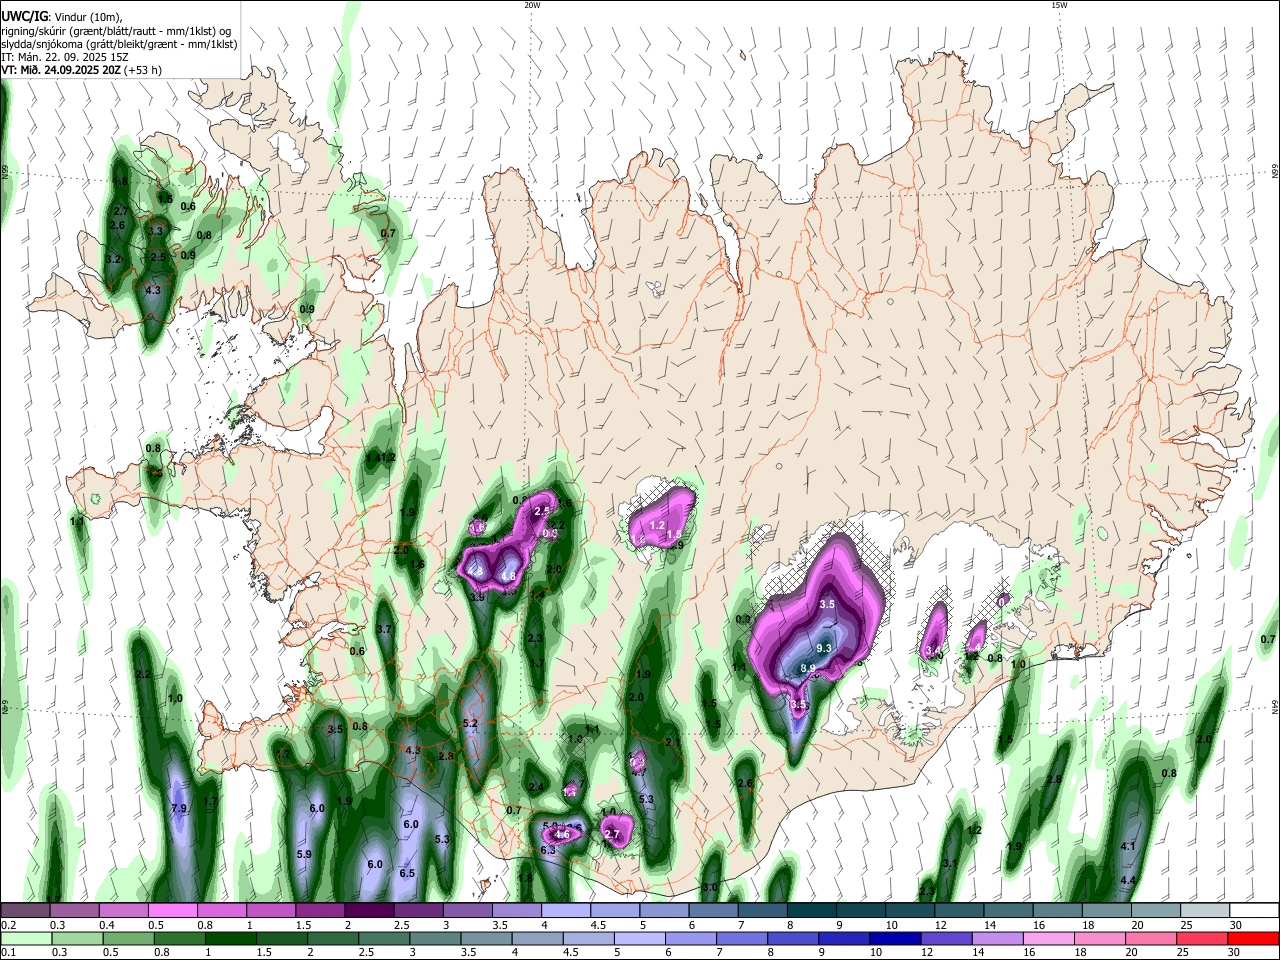
Task: Click the '(+53 h)' forecast offset text
Action: (143, 71)
